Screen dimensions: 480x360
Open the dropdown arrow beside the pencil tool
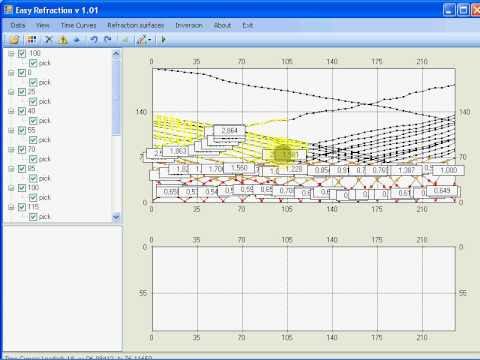[150, 40]
